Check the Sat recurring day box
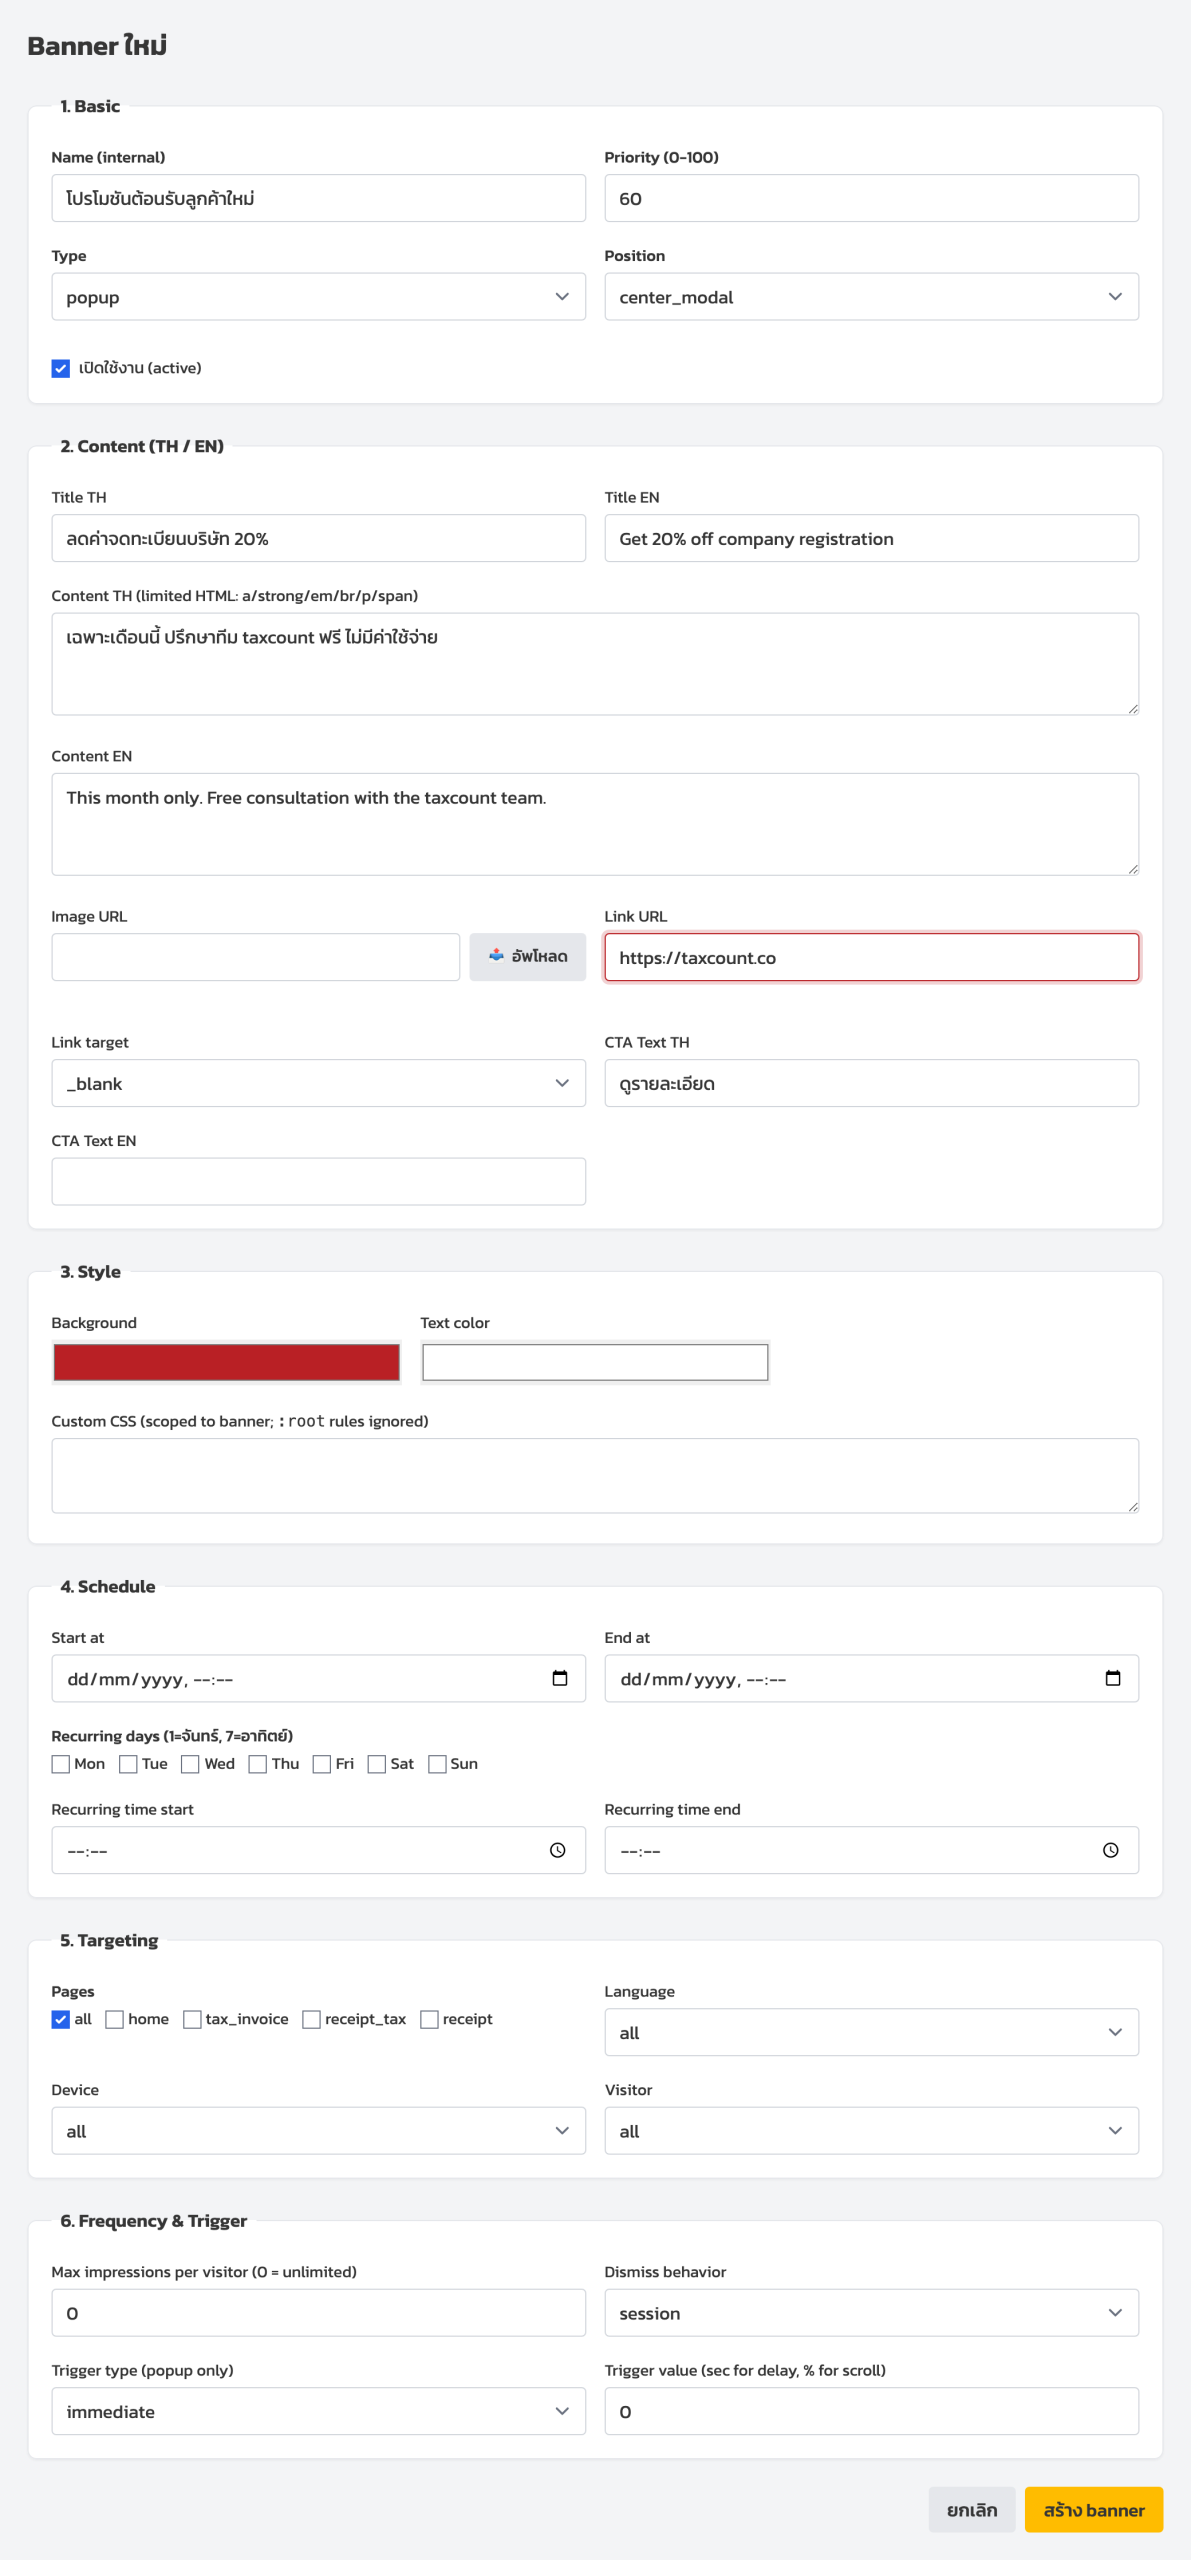Viewport: 1191px width, 2560px height. click(x=377, y=1764)
